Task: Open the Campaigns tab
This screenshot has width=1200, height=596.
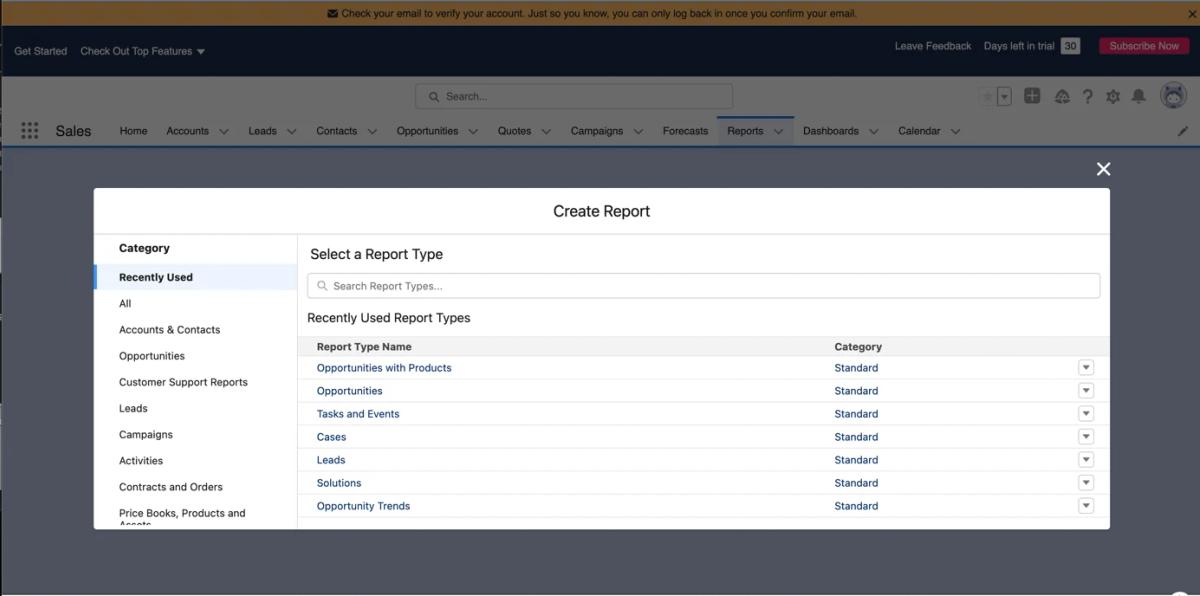Action: 596,131
